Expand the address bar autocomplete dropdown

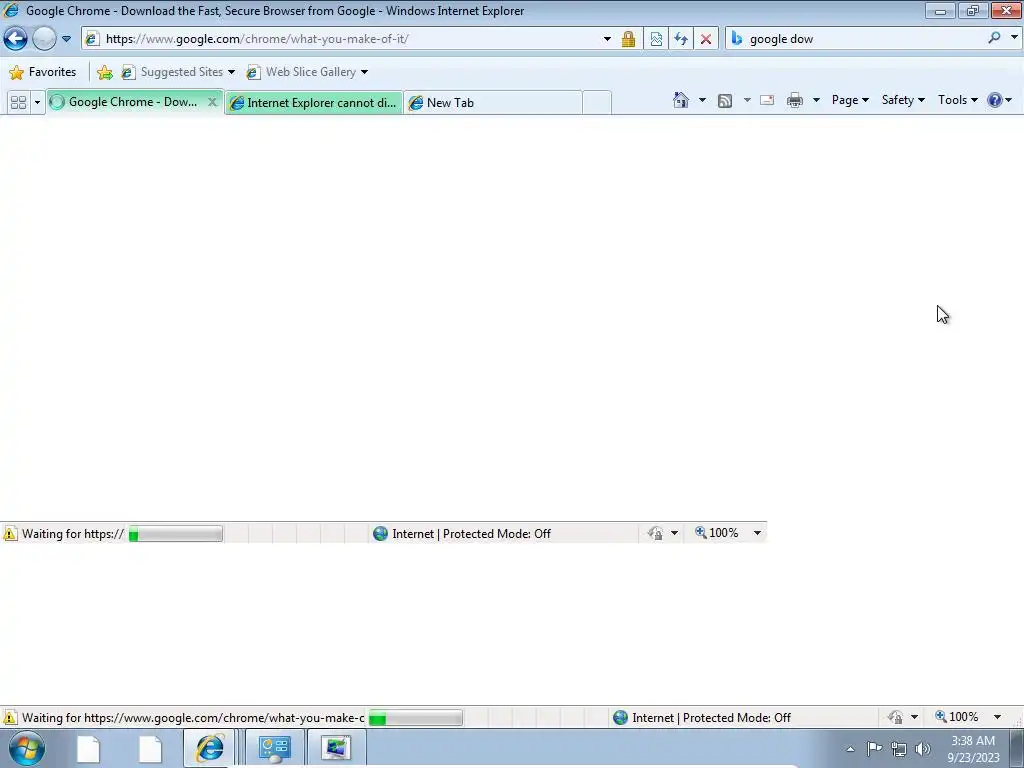pos(607,39)
